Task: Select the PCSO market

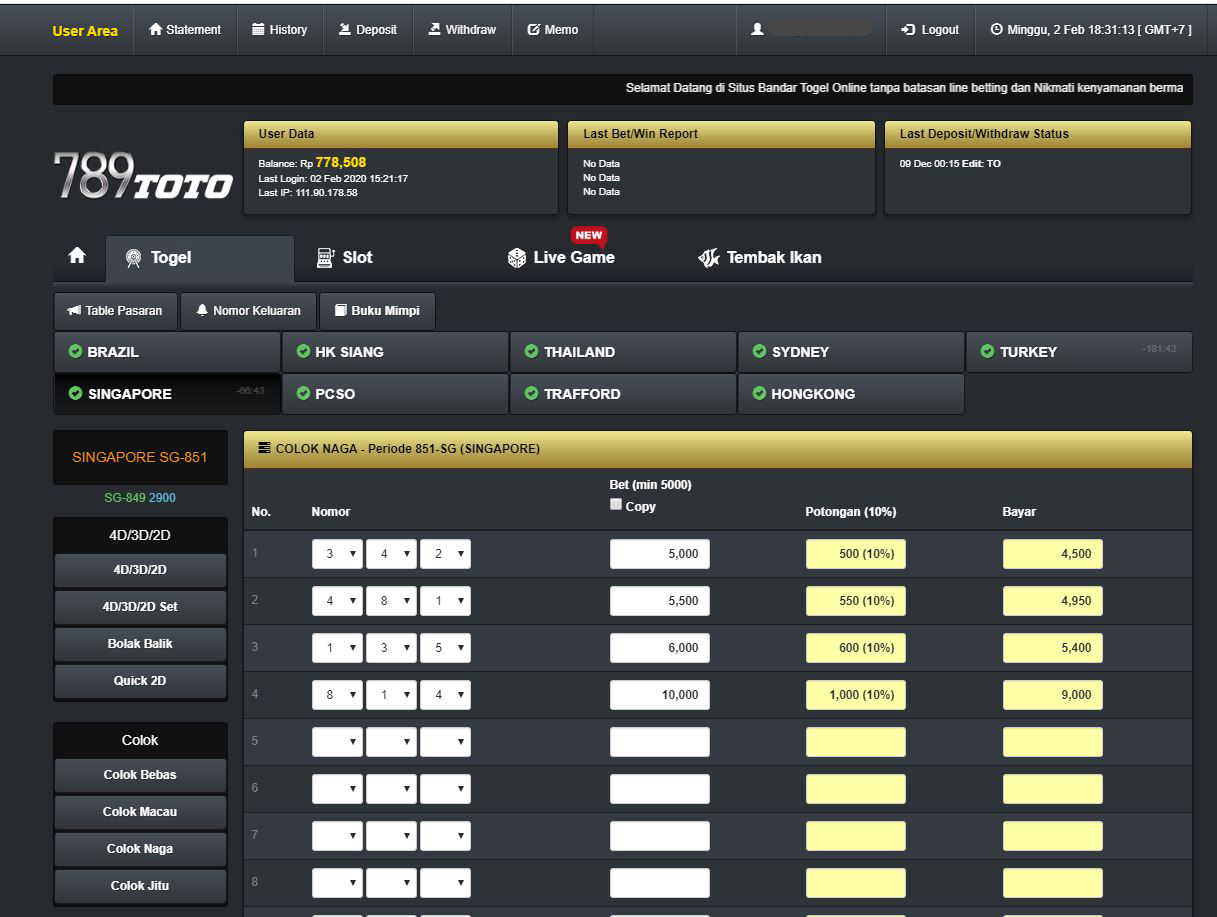Action: click(395, 394)
